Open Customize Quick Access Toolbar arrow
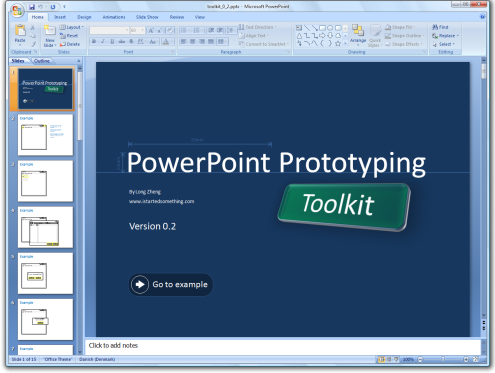 [64, 7]
